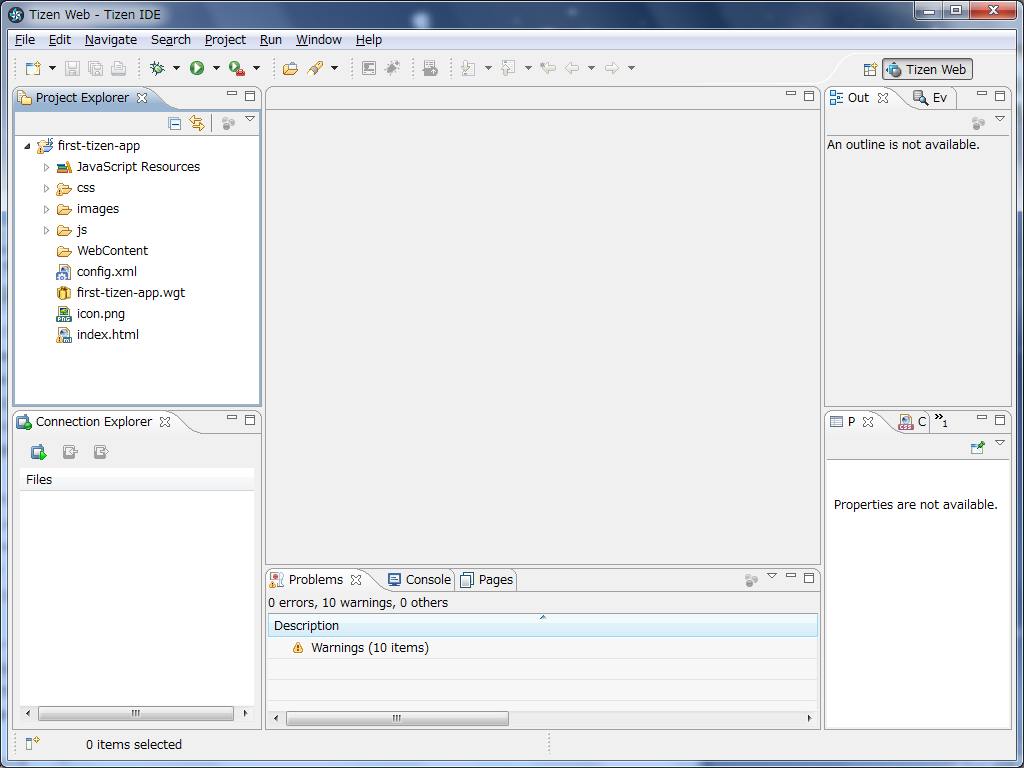Click the Next Annotation toolbar icon
This screenshot has width=1024, height=768.
[x=468, y=68]
